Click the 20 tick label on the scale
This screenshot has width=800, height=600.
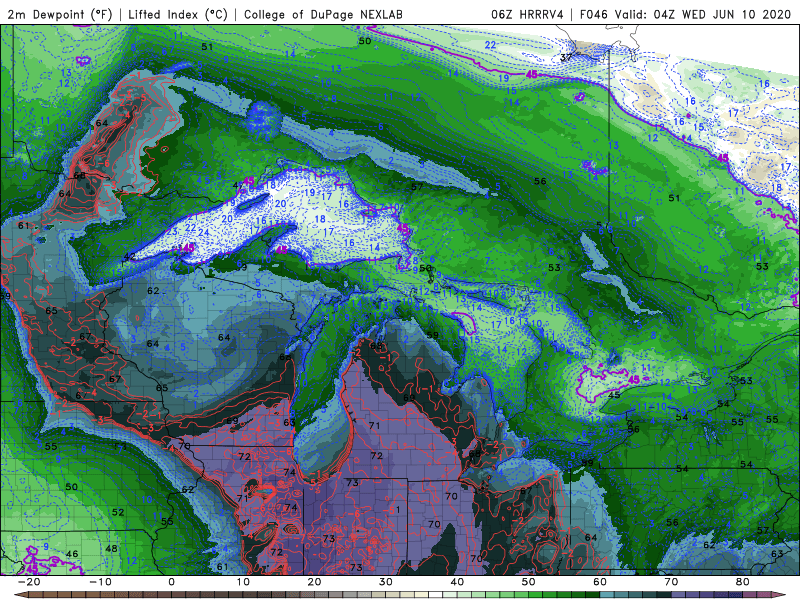pos(314,582)
